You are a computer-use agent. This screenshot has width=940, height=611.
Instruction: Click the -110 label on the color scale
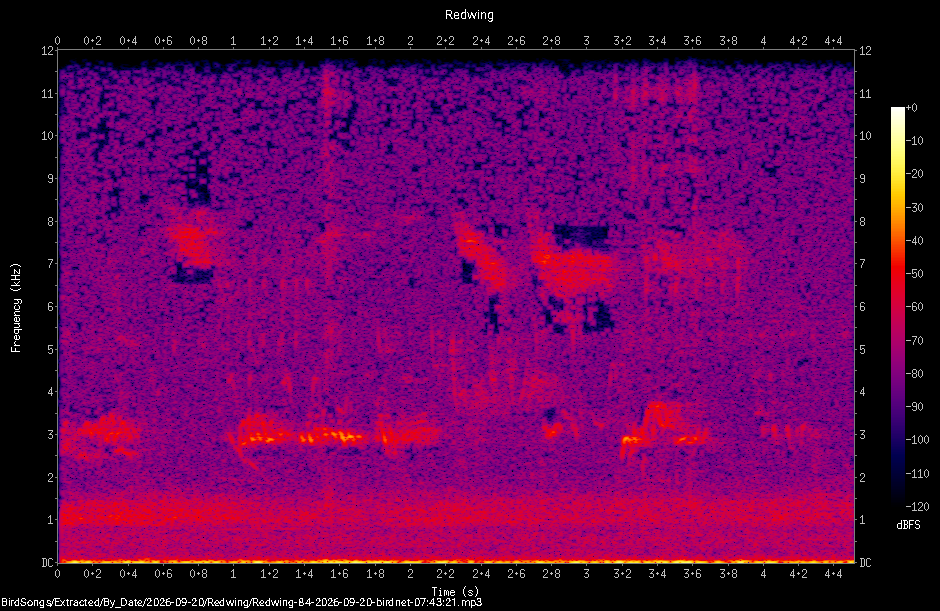click(917, 474)
